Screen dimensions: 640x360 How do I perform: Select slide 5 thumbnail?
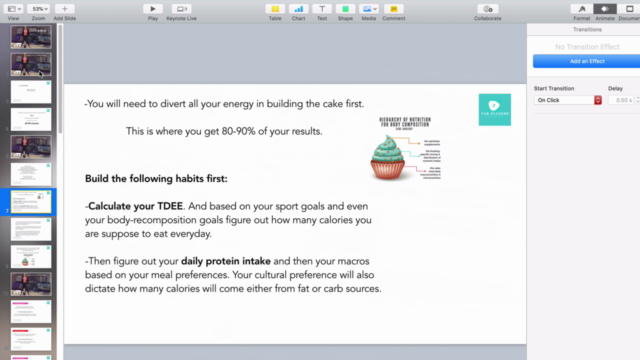(31, 147)
